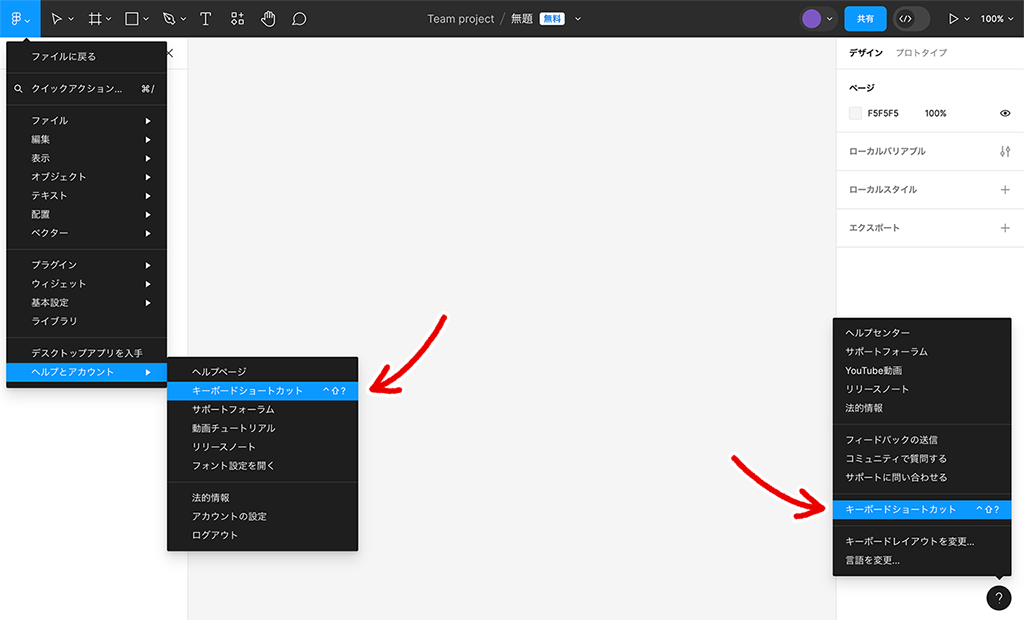
Task: Select the Frame tool
Action: tap(95, 19)
